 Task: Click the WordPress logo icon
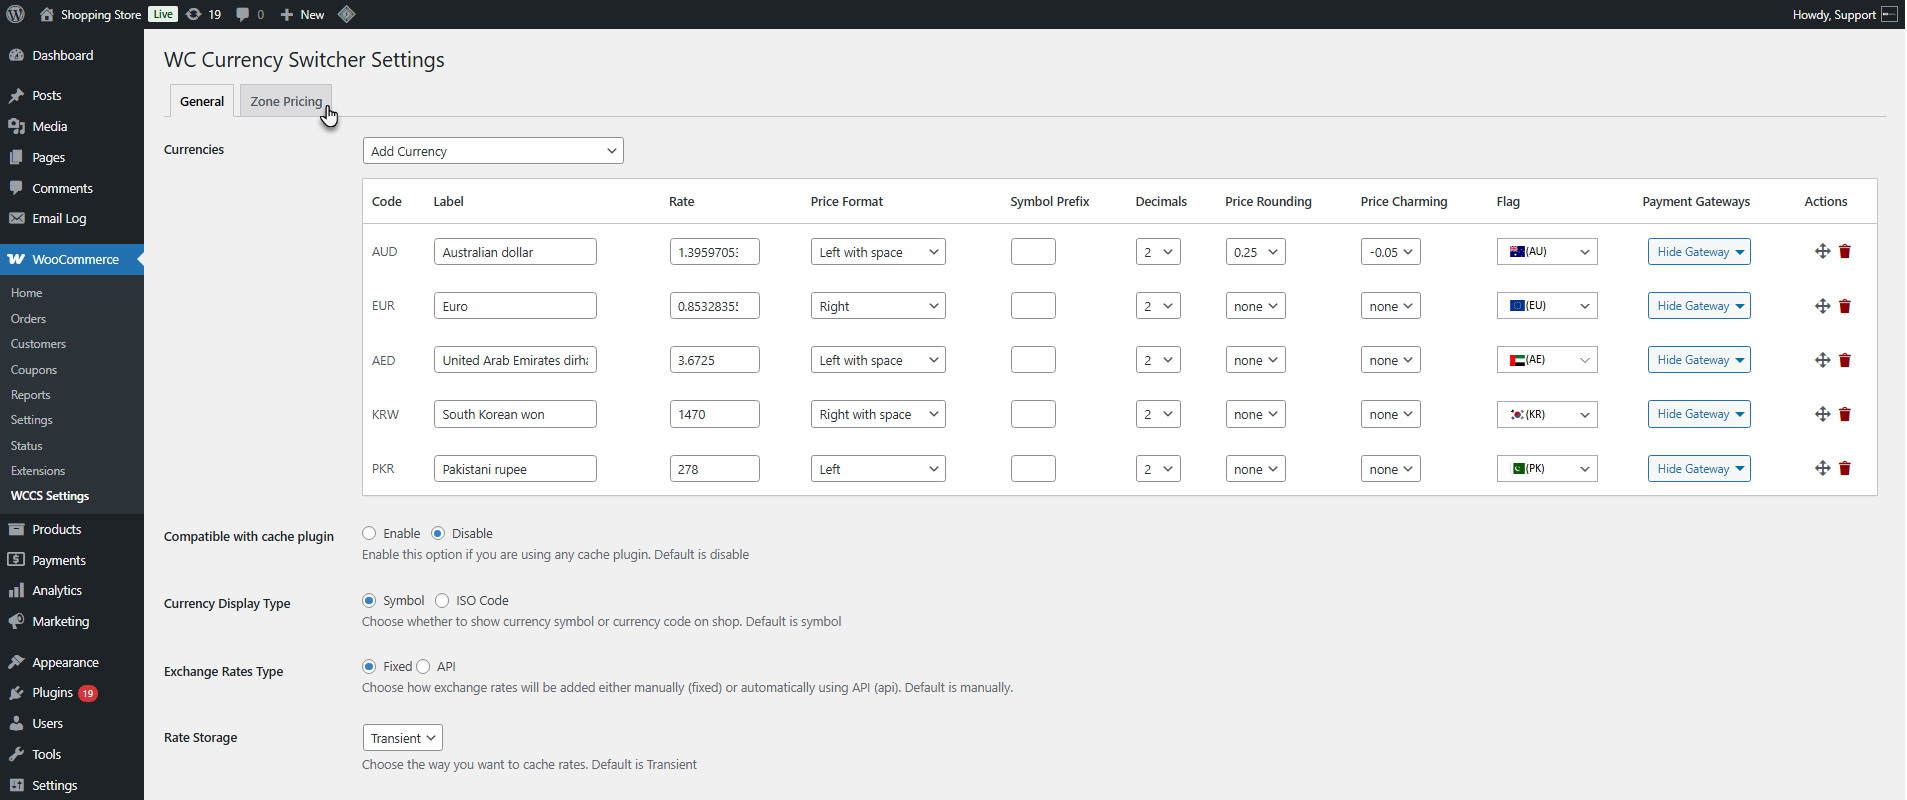click(16, 14)
